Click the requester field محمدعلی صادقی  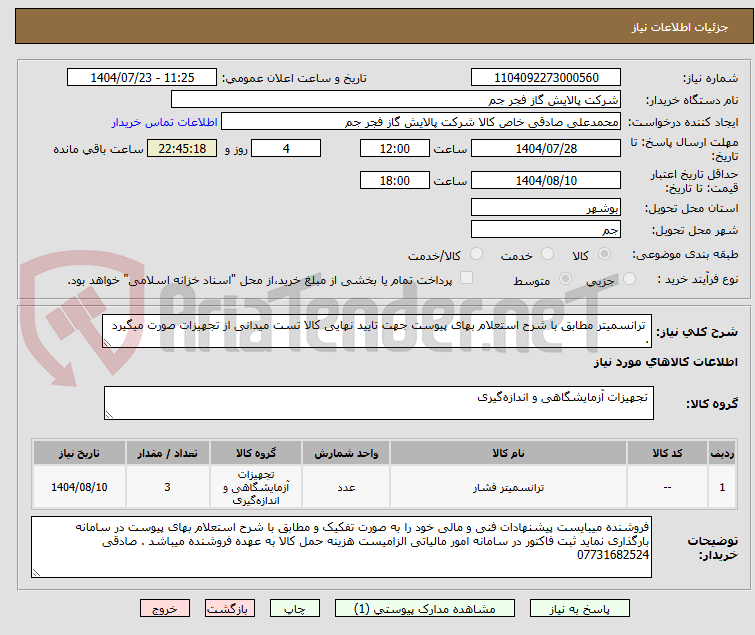click(x=421, y=122)
